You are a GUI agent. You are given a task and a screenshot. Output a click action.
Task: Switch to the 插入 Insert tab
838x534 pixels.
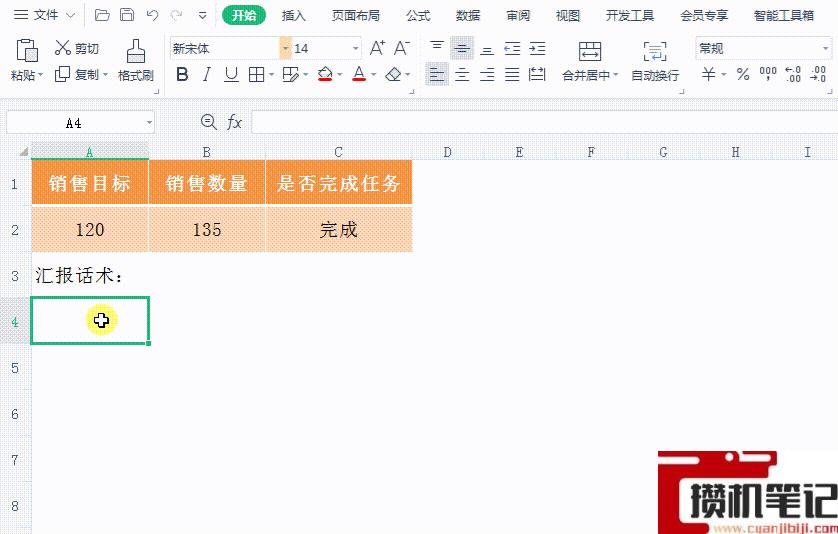pos(294,16)
